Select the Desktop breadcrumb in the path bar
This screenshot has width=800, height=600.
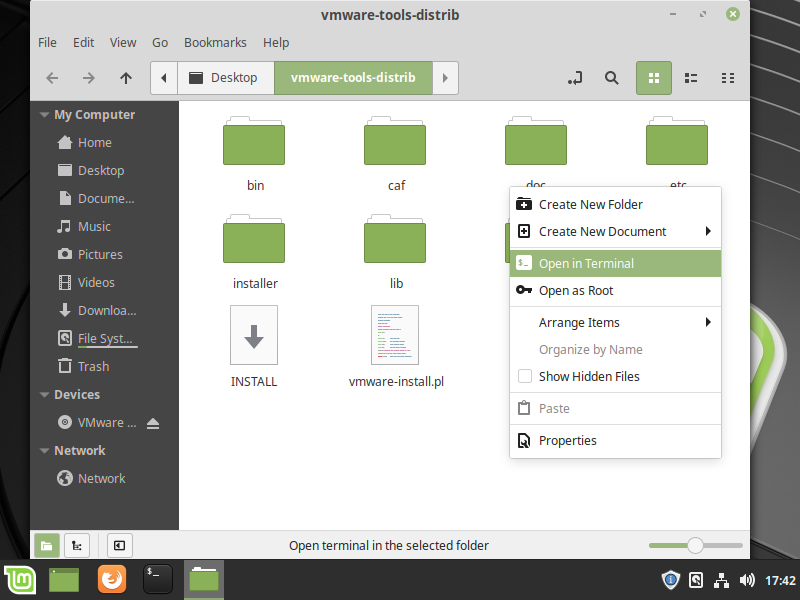(226, 78)
